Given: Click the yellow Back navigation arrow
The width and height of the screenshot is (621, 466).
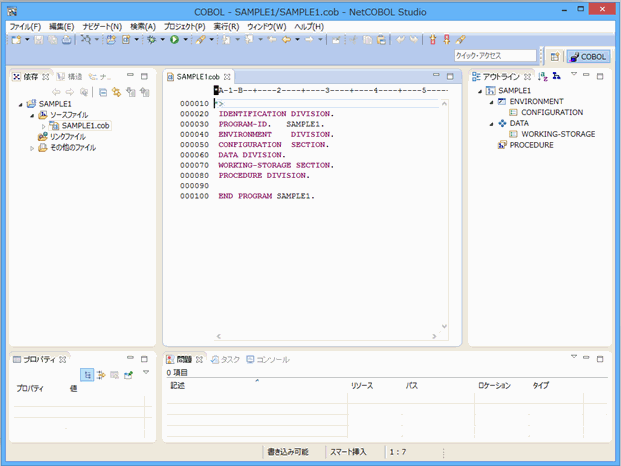Looking at the screenshot, I should coord(286,40).
